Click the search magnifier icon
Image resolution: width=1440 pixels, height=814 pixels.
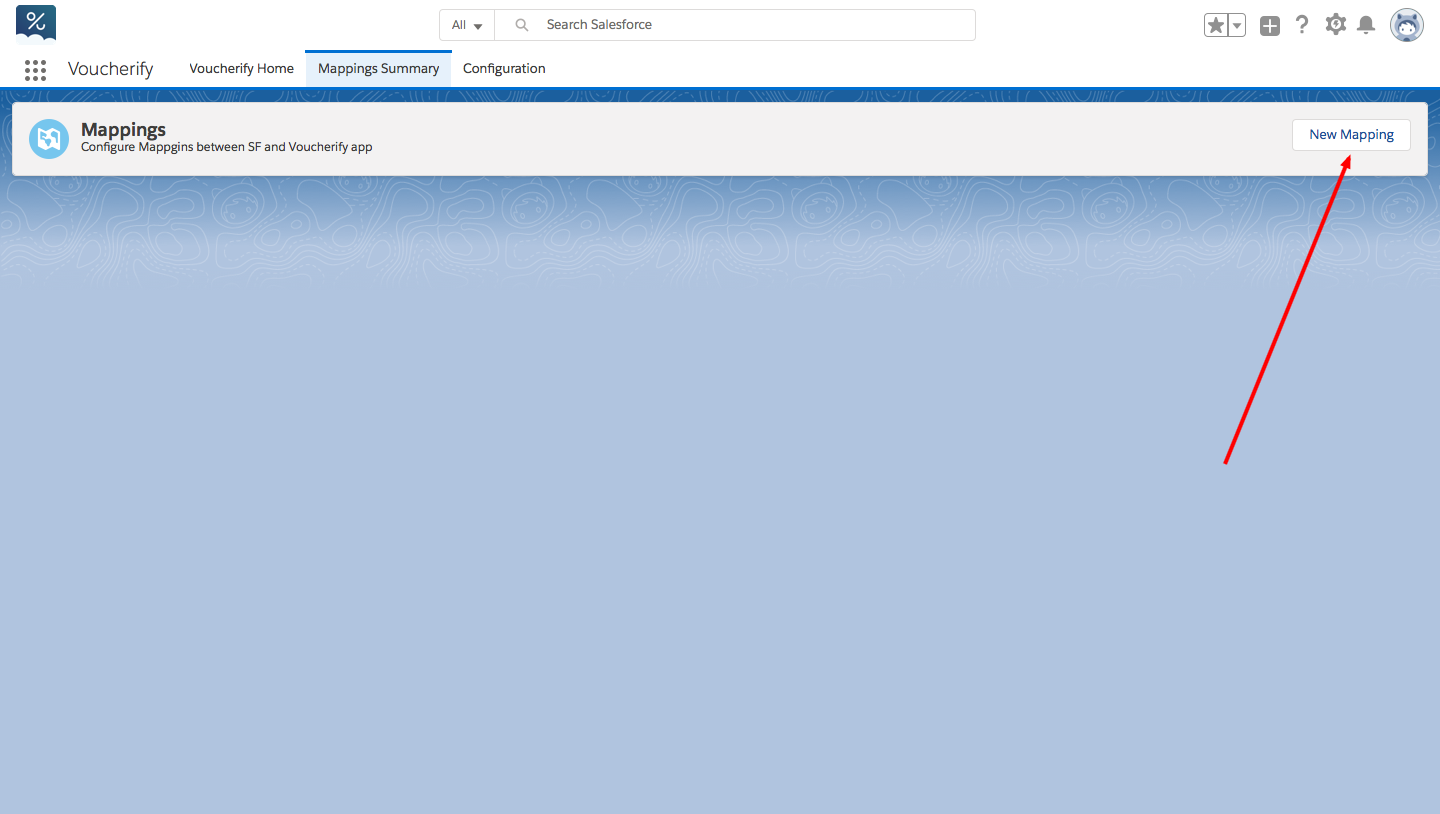click(521, 25)
